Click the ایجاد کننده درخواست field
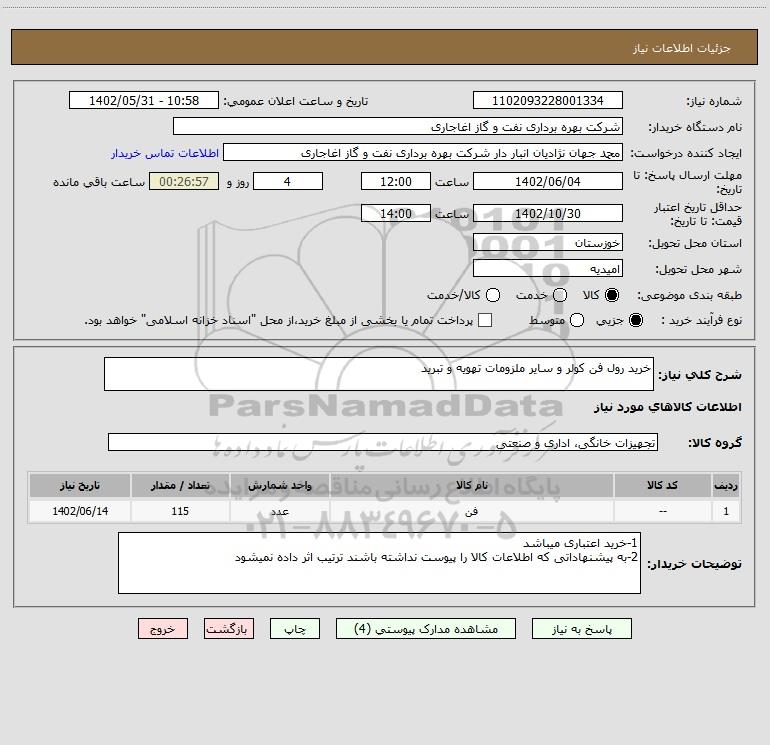The height and width of the screenshot is (745, 770). tap(423, 152)
